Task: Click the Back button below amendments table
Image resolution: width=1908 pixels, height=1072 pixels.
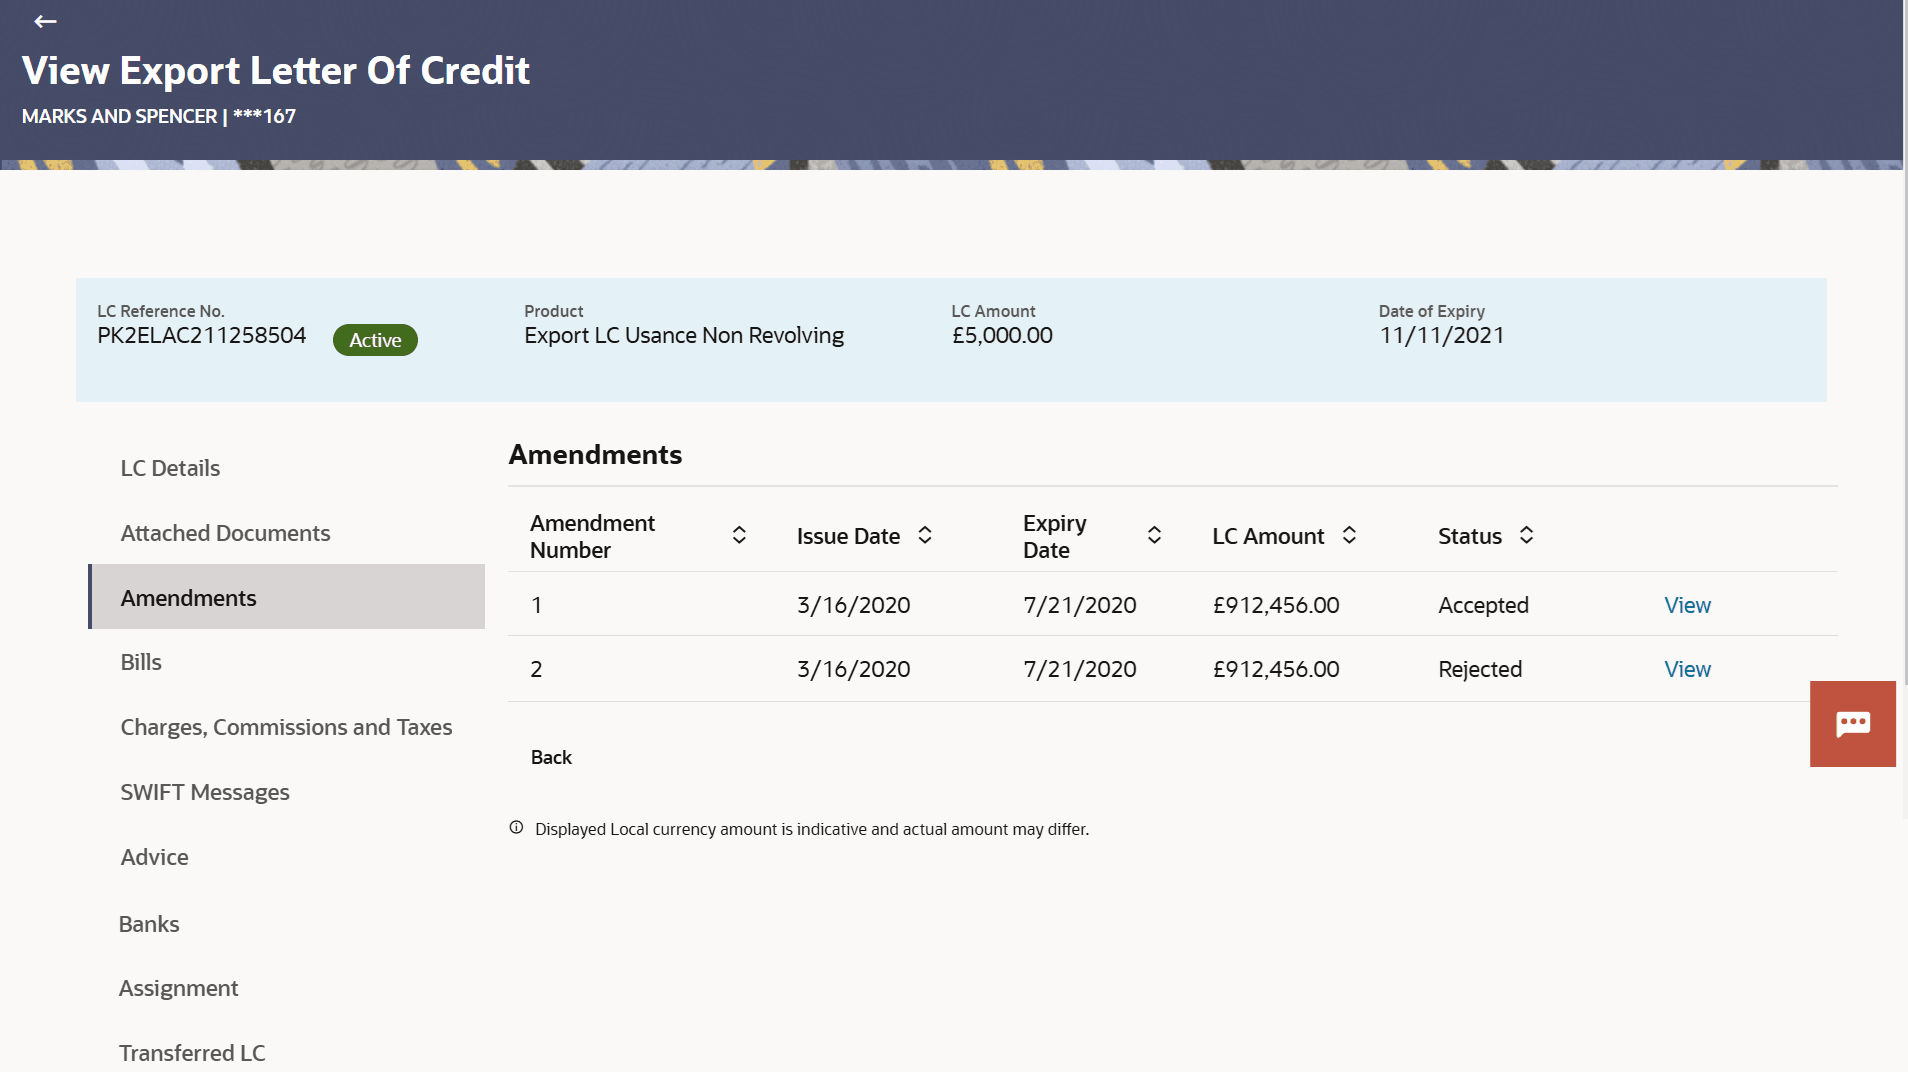Action: pyautogui.click(x=551, y=757)
